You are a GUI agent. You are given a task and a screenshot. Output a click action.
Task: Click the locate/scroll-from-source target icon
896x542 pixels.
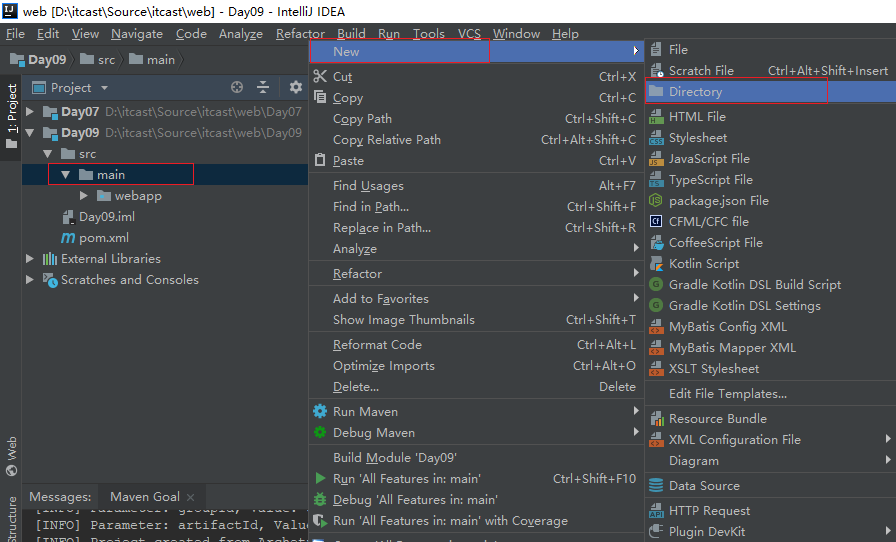point(237,88)
